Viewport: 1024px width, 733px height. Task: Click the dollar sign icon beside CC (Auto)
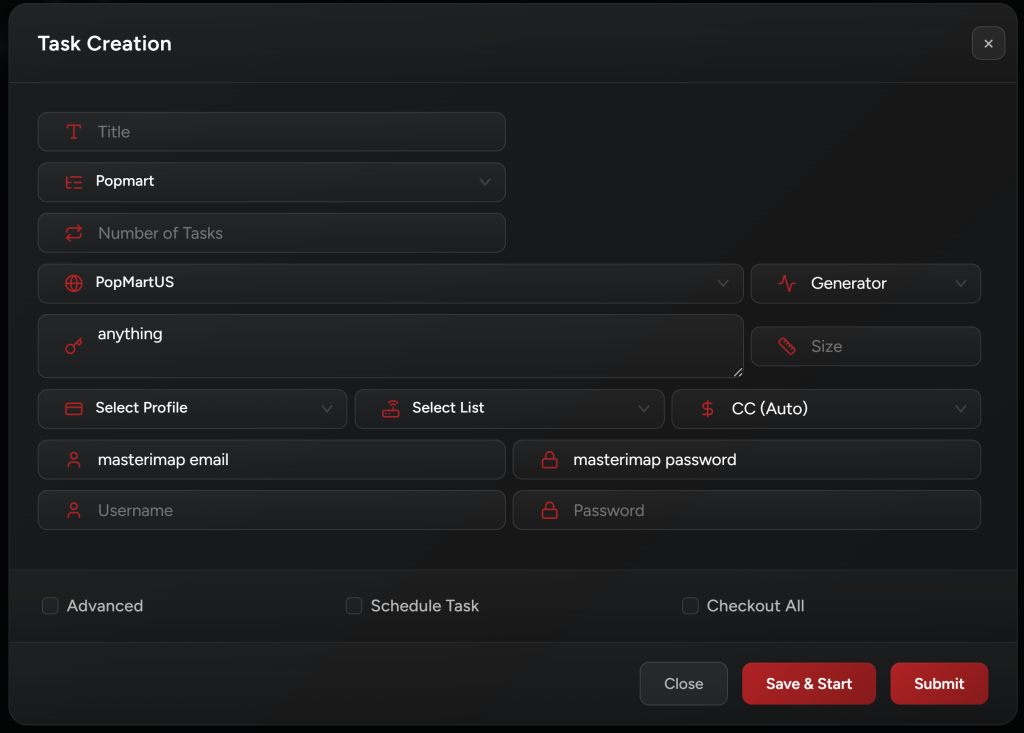tap(708, 409)
